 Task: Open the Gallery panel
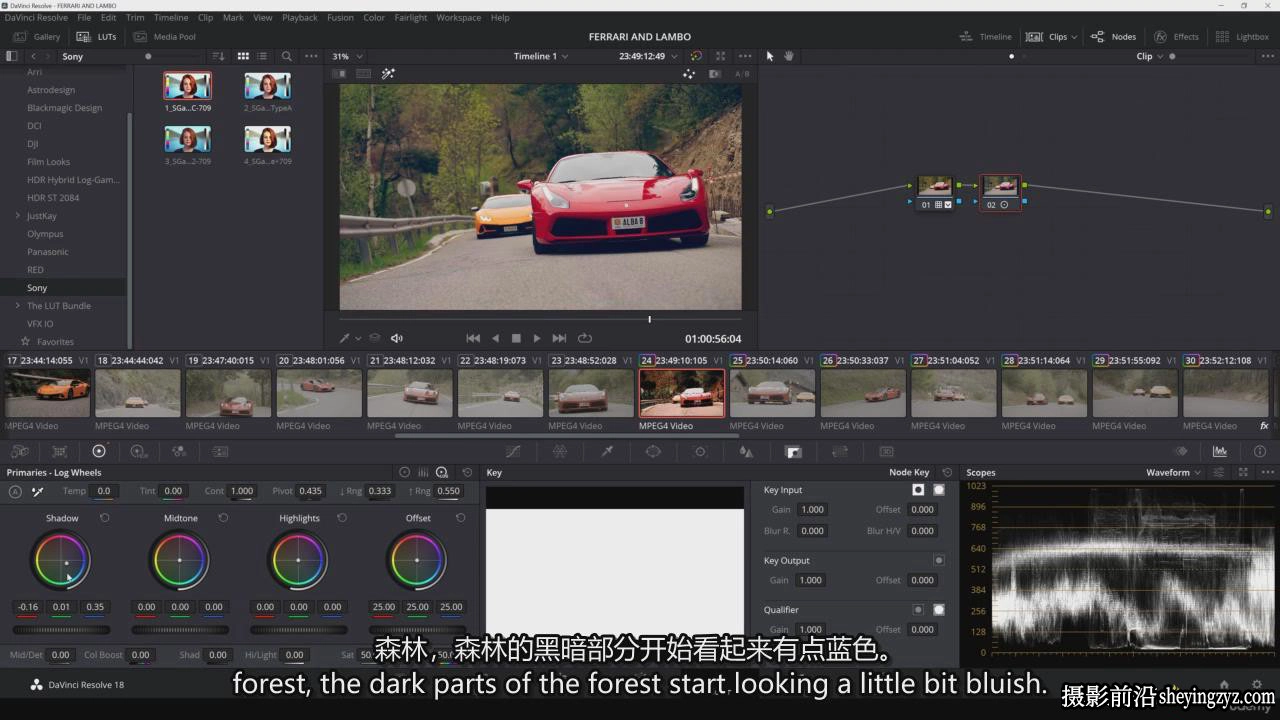pyautogui.click(x=36, y=36)
